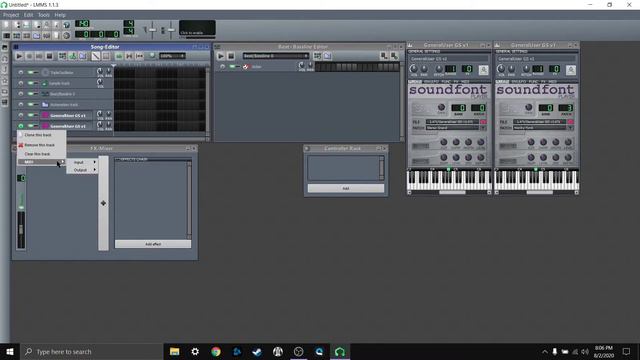Stop playback in Song Editor toolbar
The height and width of the screenshot is (360, 640).
click(x=49, y=56)
